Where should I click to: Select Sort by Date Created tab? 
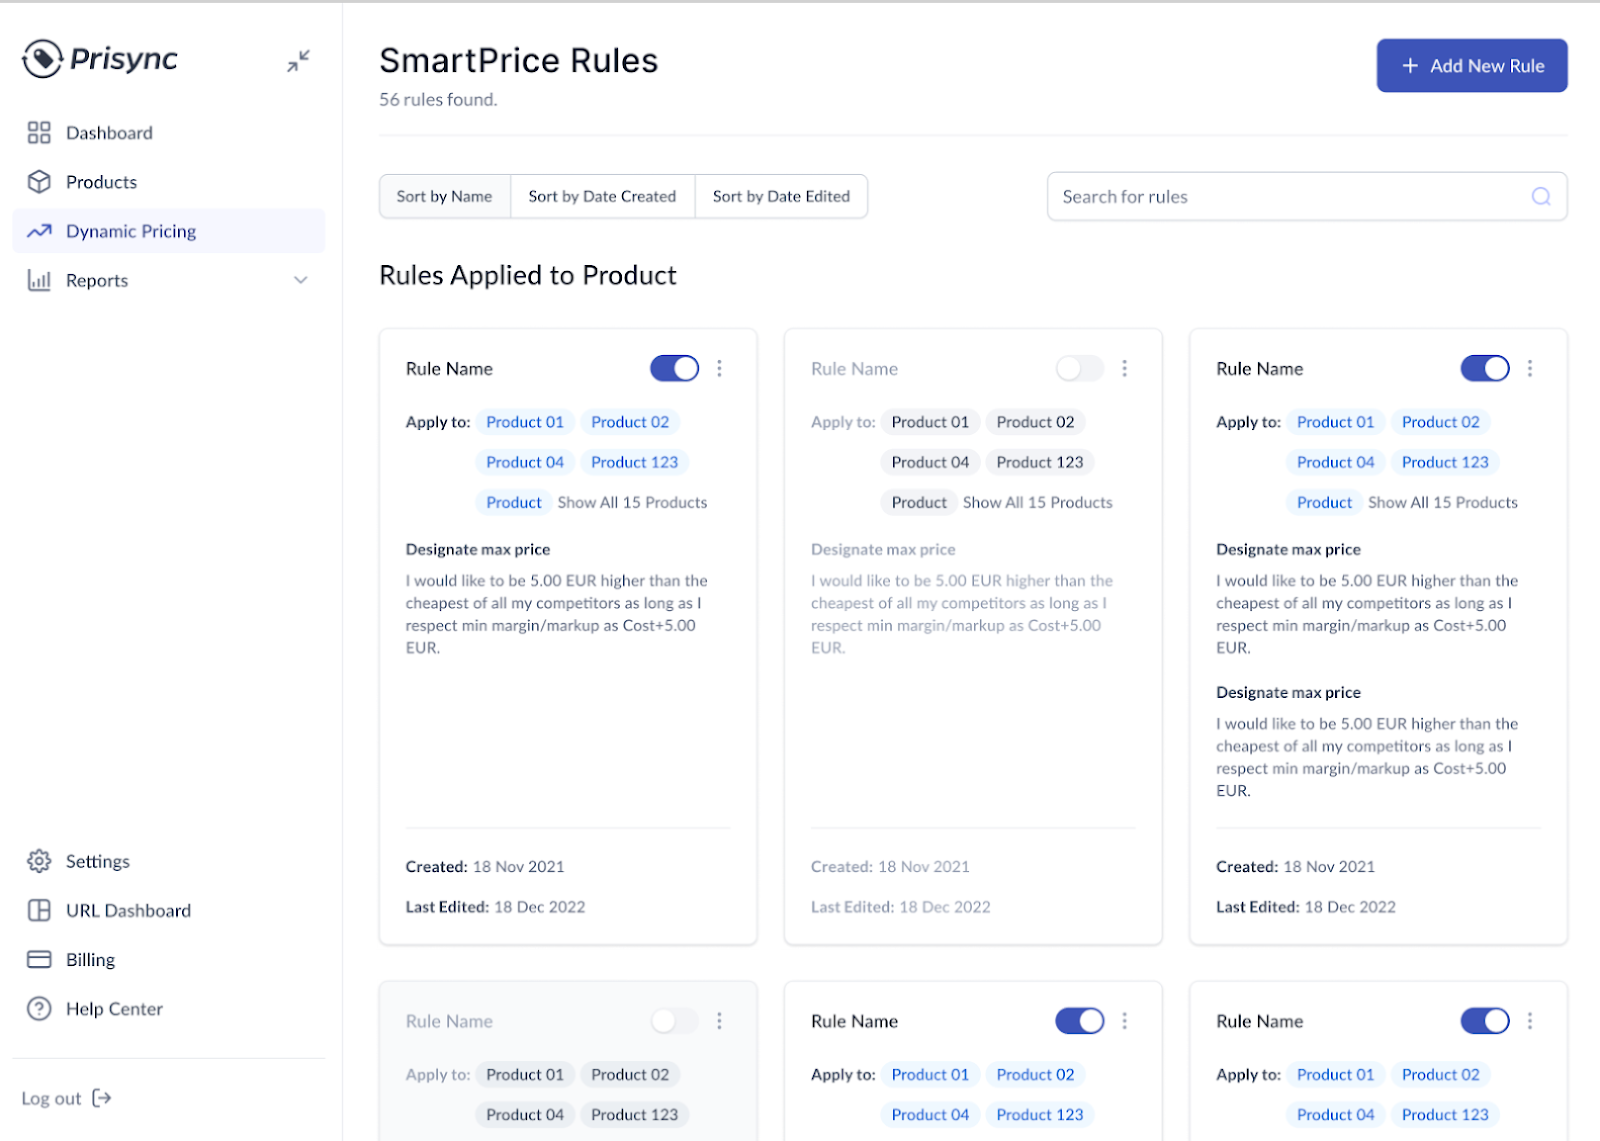point(602,197)
